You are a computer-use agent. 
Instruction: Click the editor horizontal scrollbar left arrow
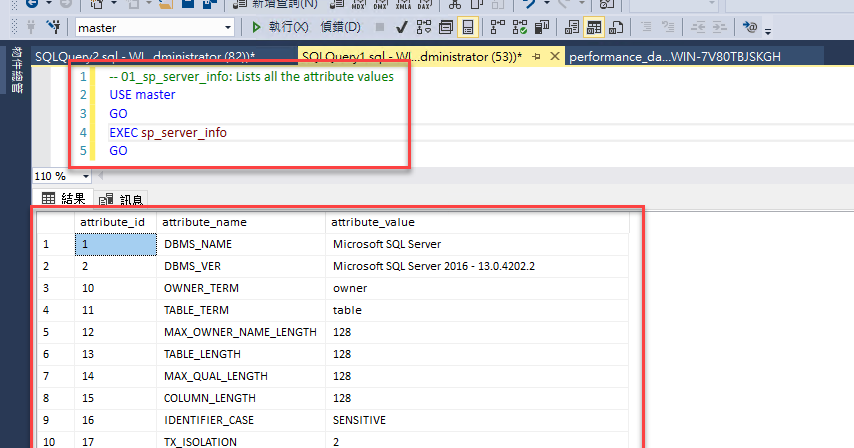tap(100, 176)
